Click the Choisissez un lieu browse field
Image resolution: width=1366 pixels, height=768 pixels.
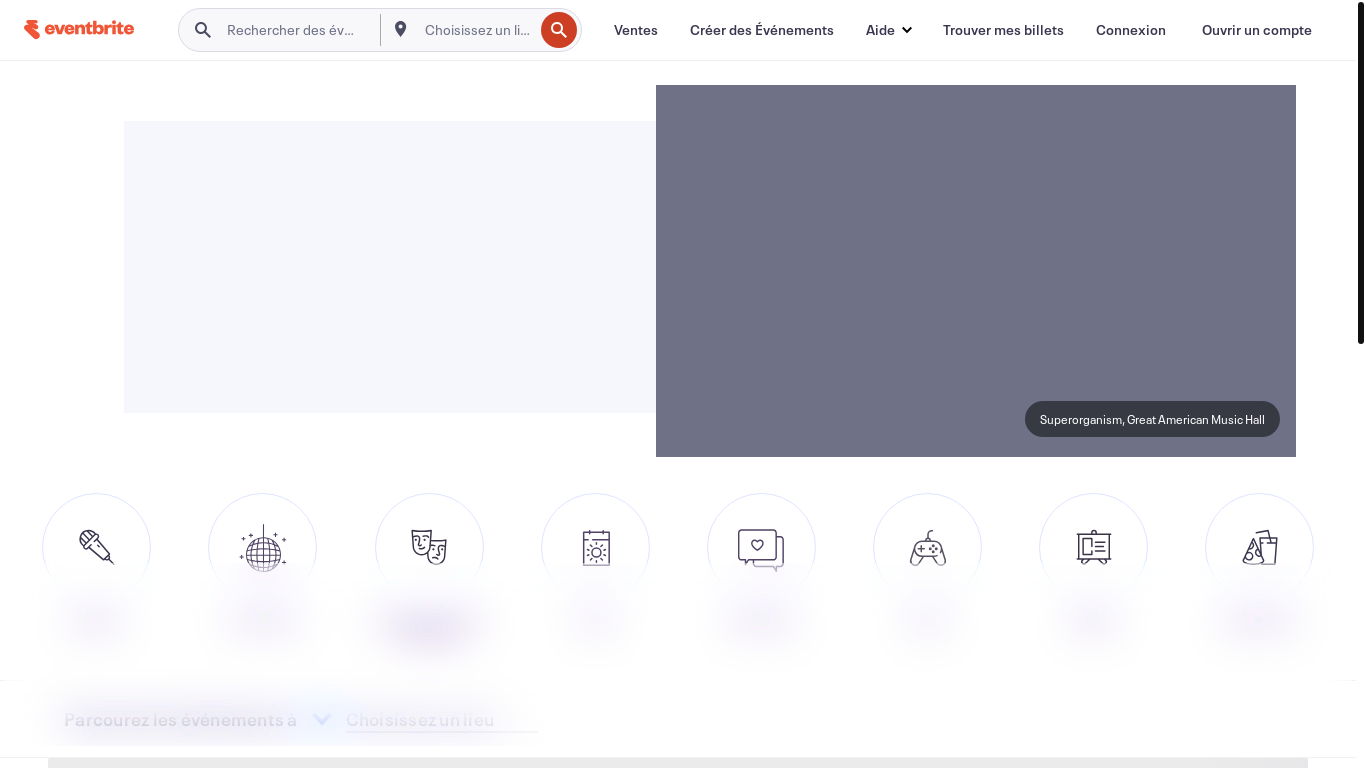tap(442, 720)
